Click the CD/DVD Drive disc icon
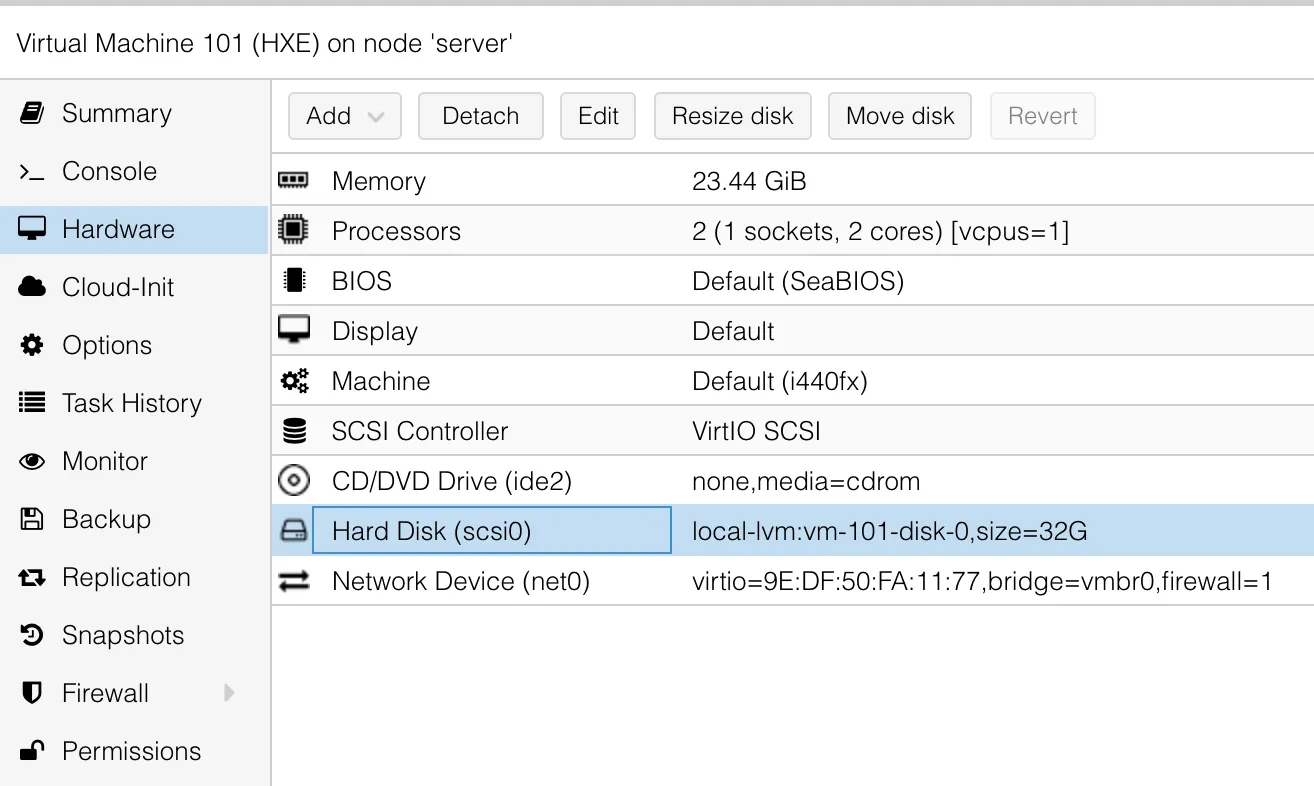The image size is (1314, 786). click(293, 481)
